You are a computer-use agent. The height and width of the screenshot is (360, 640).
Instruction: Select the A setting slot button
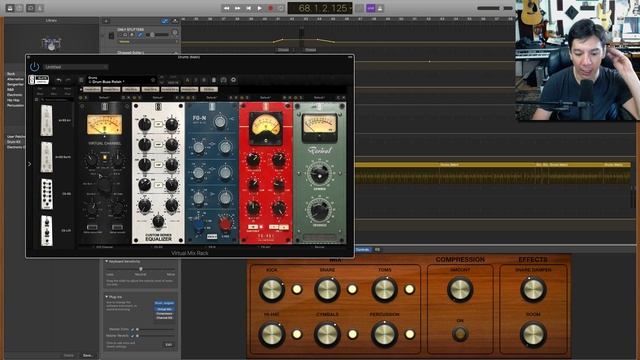pyautogui.click(x=187, y=80)
